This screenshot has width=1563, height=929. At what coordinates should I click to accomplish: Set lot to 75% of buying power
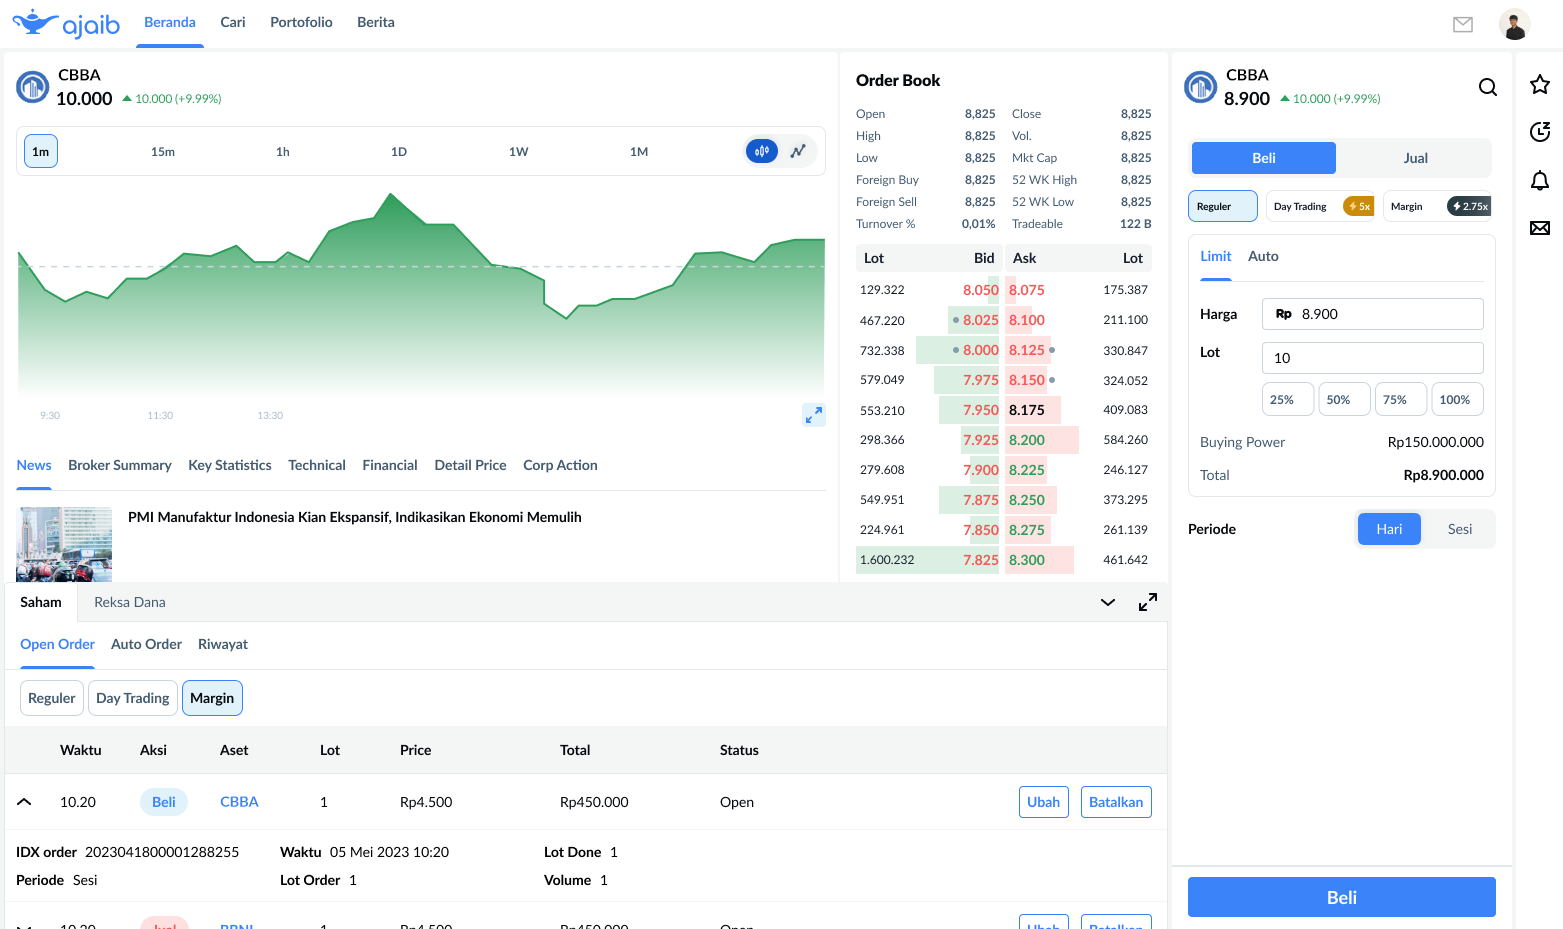[1401, 399]
